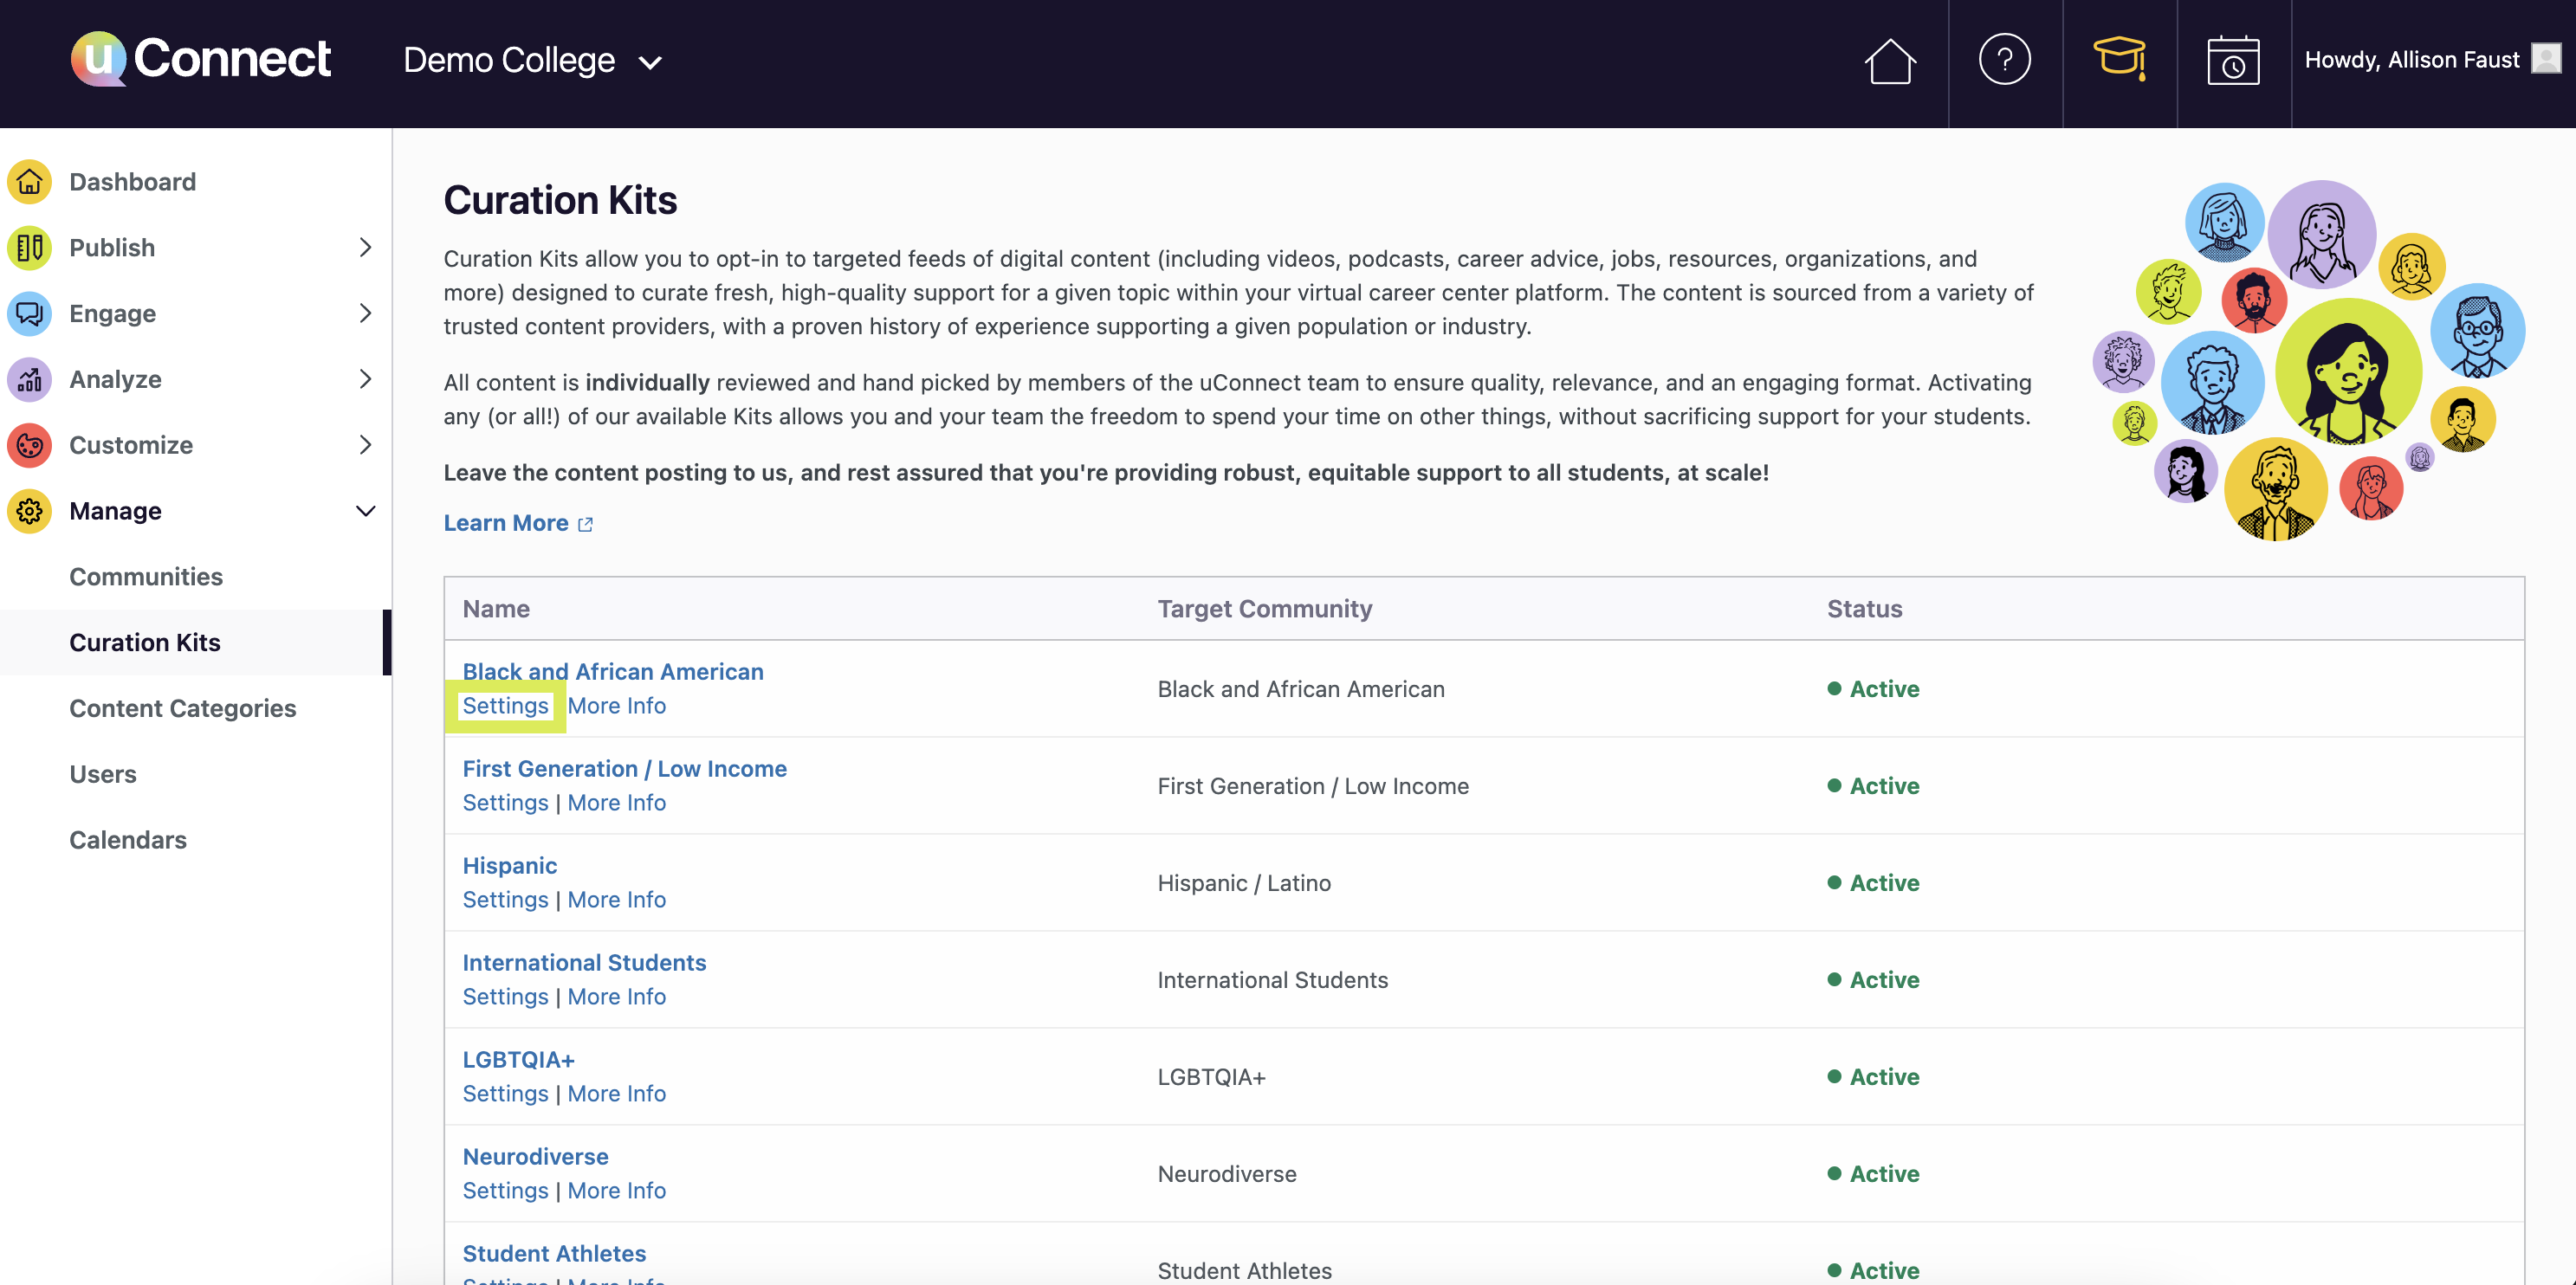Open the help question mark icon
This screenshot has width=2576, height=1285.
point(2004,60)
